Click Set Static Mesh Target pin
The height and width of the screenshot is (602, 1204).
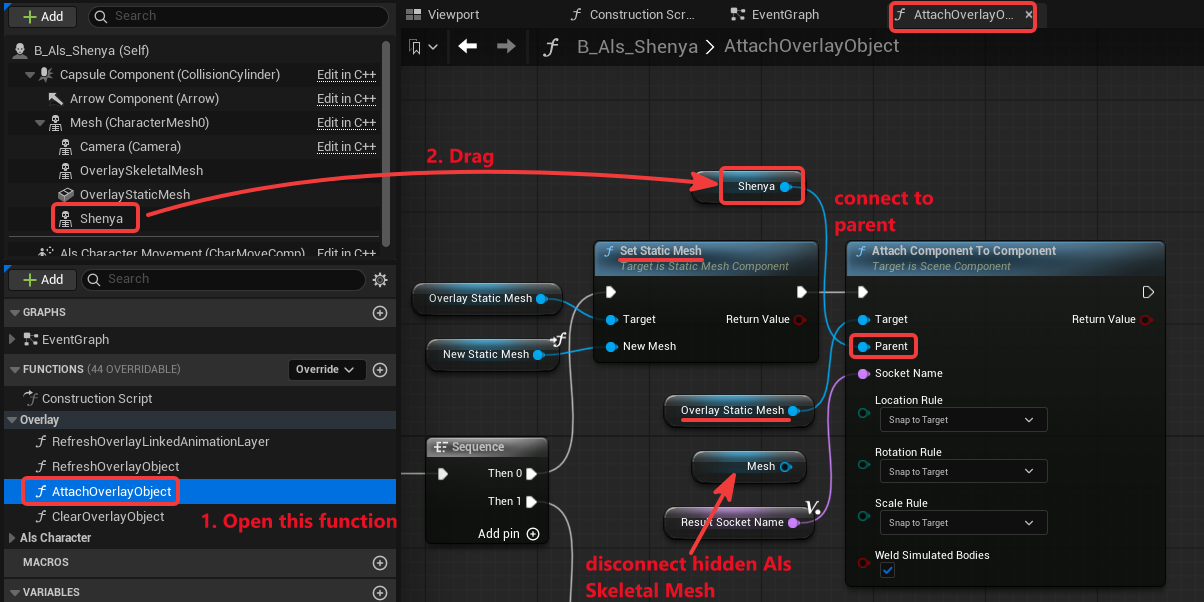click(x=611, y=320)
